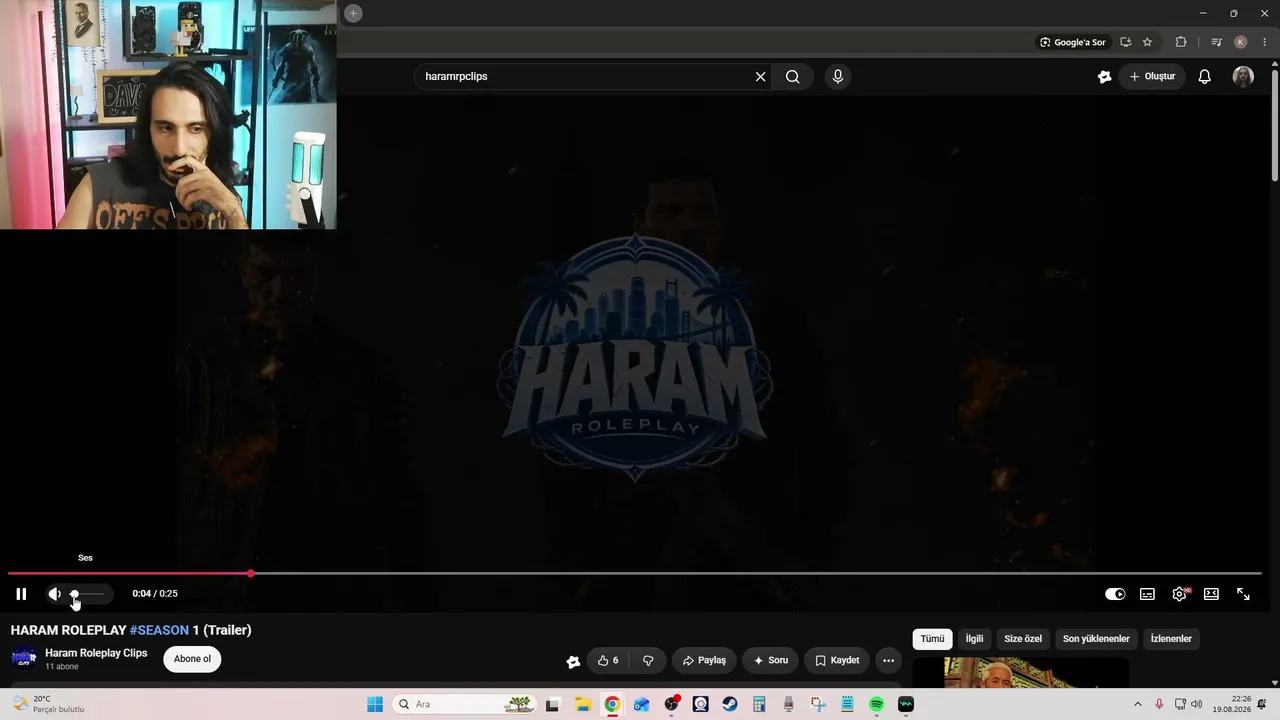This screenshot has height=720, width=1280.
Task: Open YouTube notifications bell
Action: click(1205, 77)
